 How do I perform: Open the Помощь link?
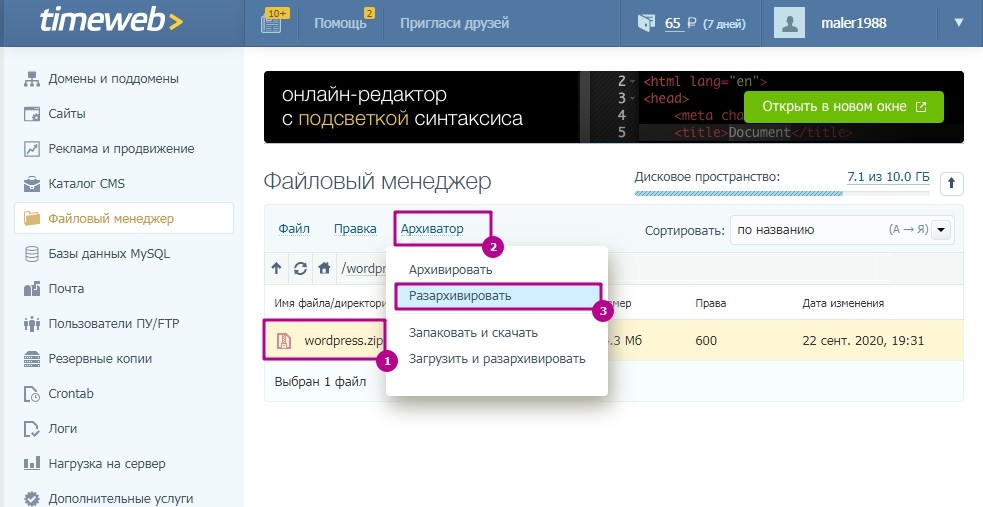point(340,23)
